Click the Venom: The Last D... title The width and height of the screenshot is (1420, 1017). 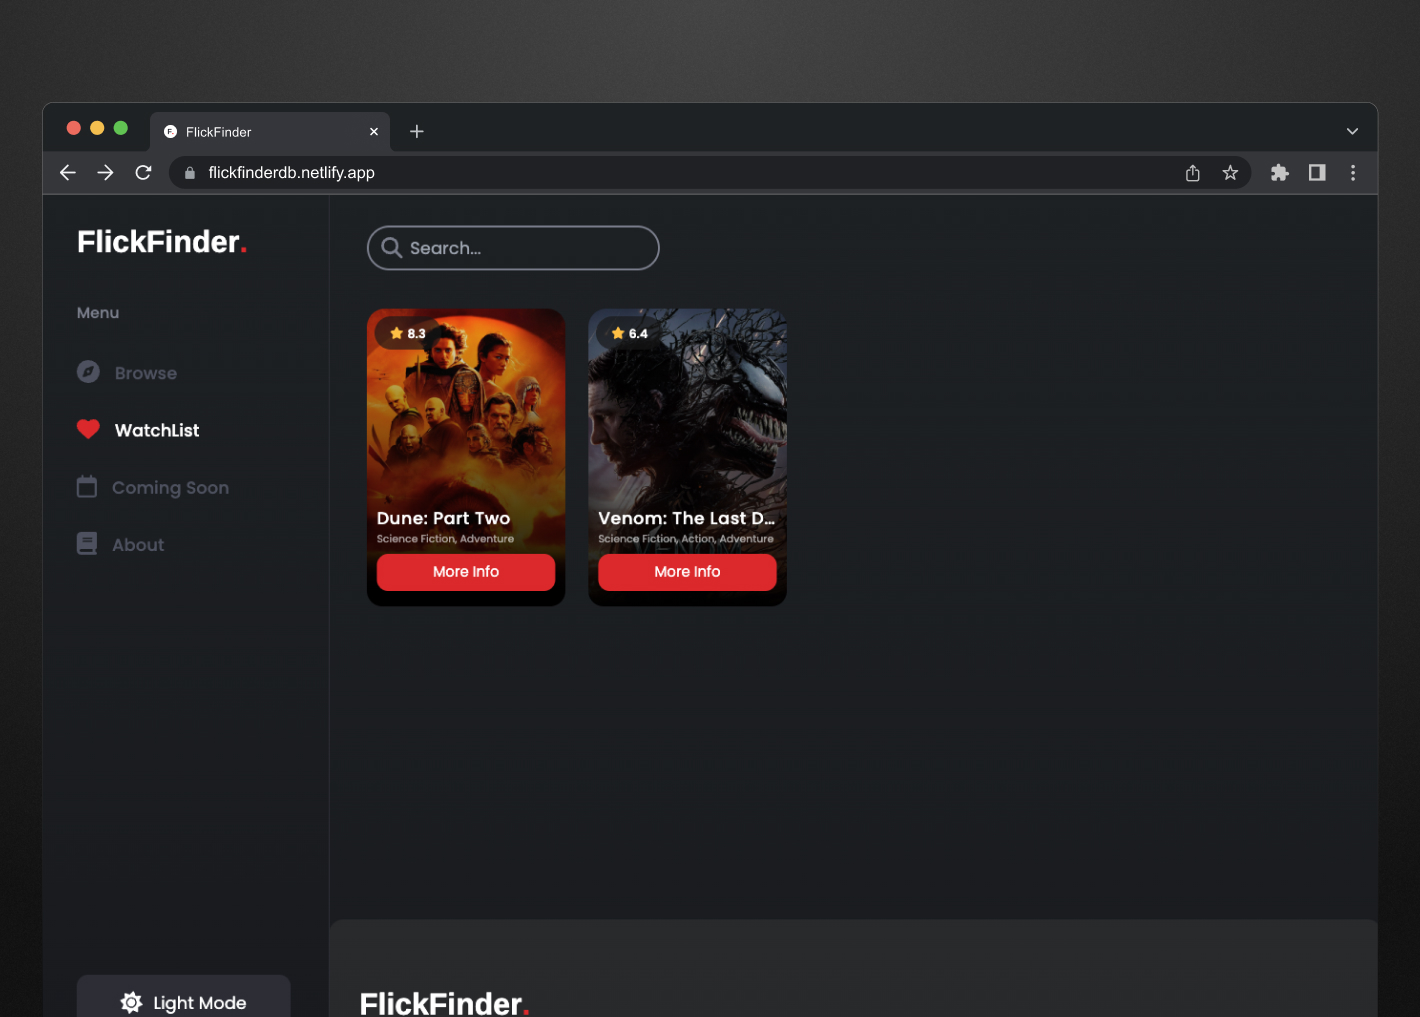(686, 518)
